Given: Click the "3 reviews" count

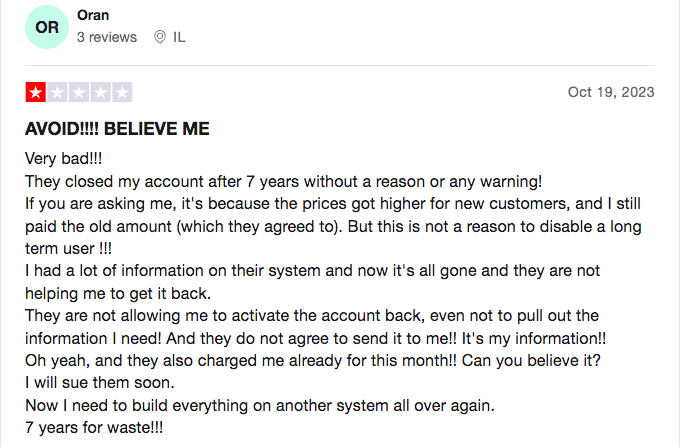Looking at the screenshot, I should click(x=107, y=37).
